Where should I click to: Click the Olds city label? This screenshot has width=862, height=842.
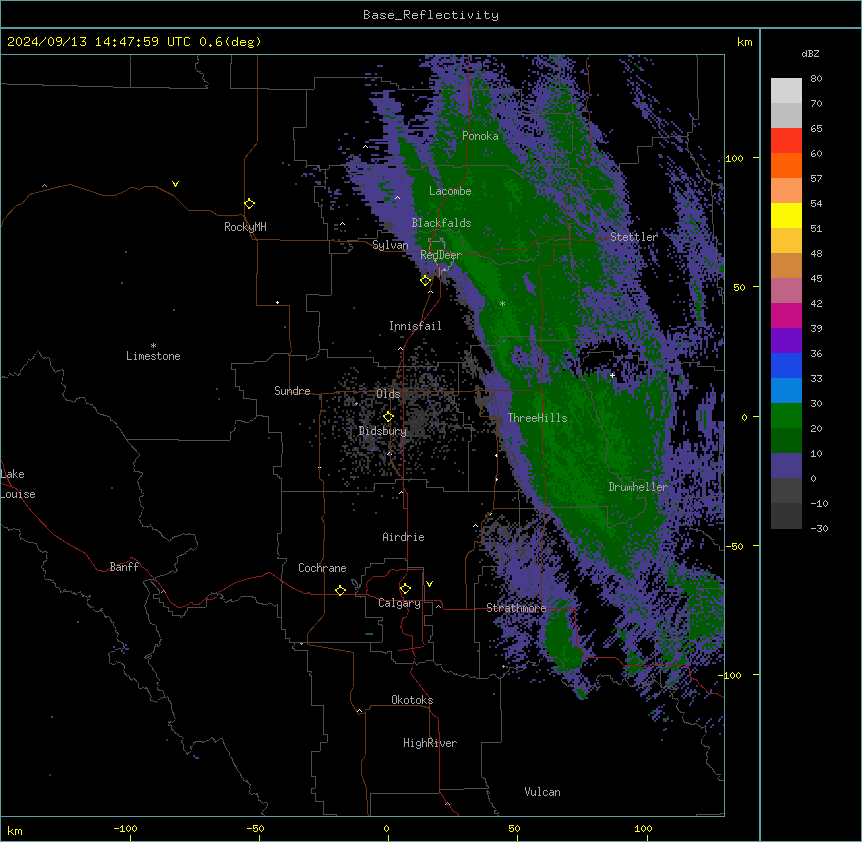coord(388,394)
